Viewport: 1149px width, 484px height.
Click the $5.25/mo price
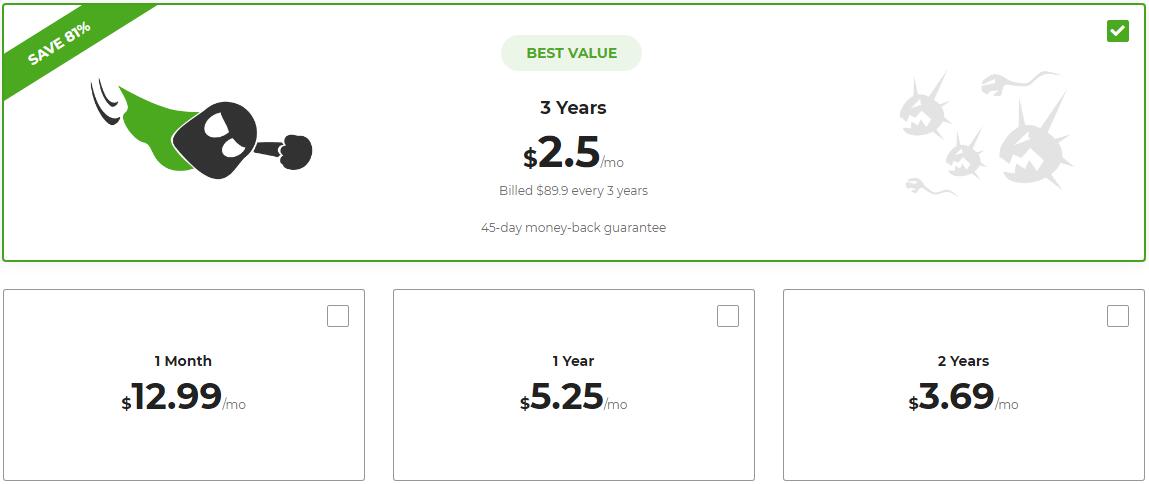574,397
